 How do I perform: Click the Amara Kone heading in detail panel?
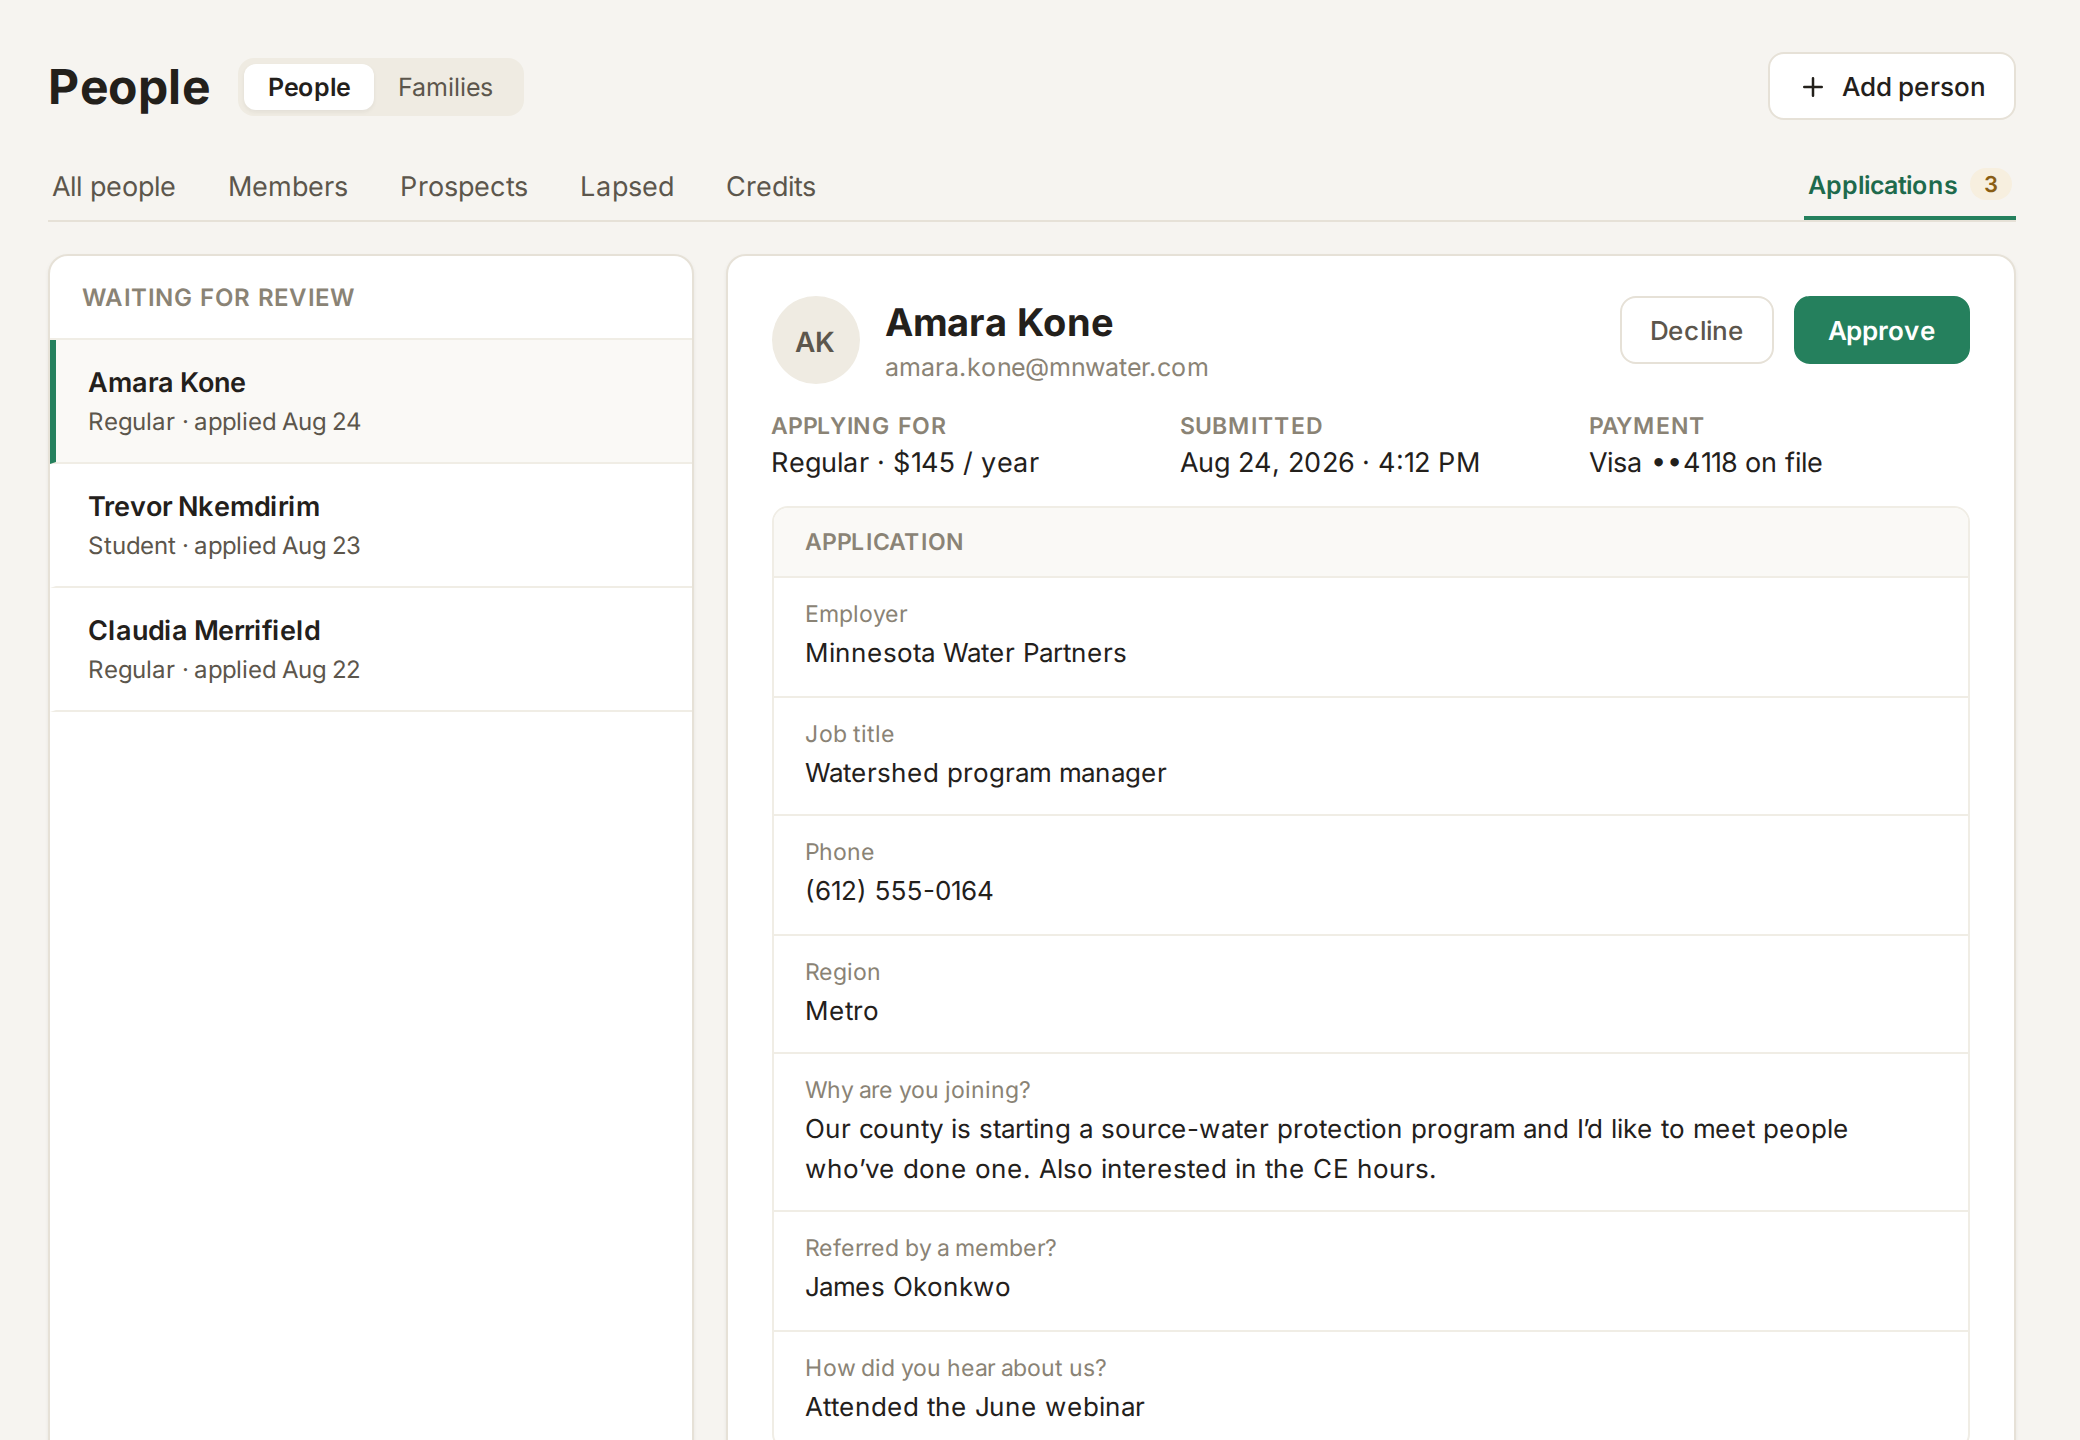click(x=999, y=323)
